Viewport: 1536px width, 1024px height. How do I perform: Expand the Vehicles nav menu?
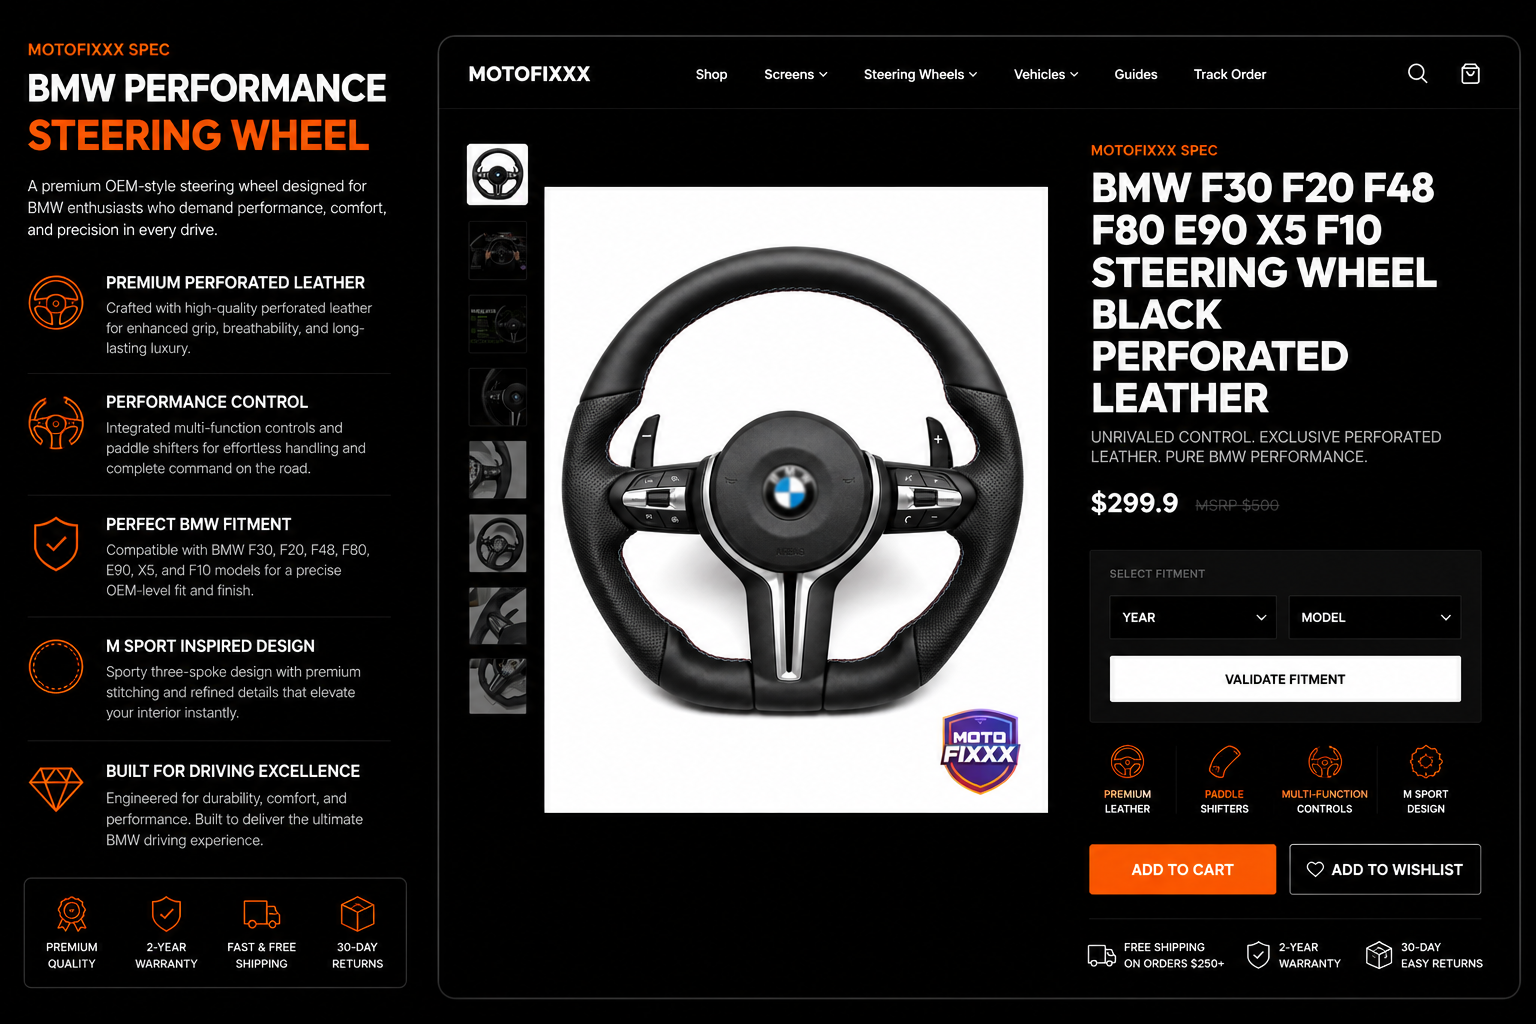pyautogui.click(x=1046, y=74)
